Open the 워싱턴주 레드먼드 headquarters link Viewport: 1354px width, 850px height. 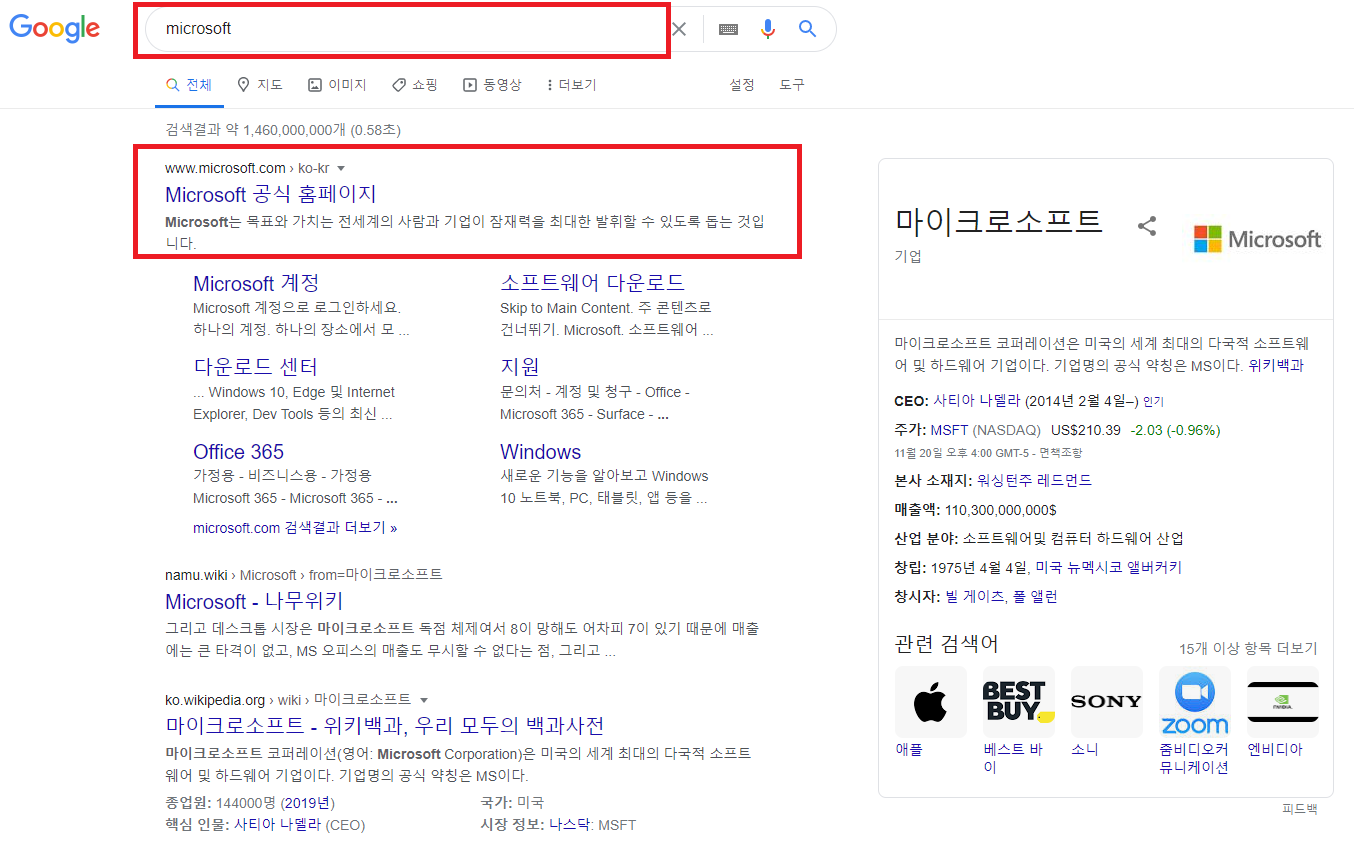tap(1034, 480)
